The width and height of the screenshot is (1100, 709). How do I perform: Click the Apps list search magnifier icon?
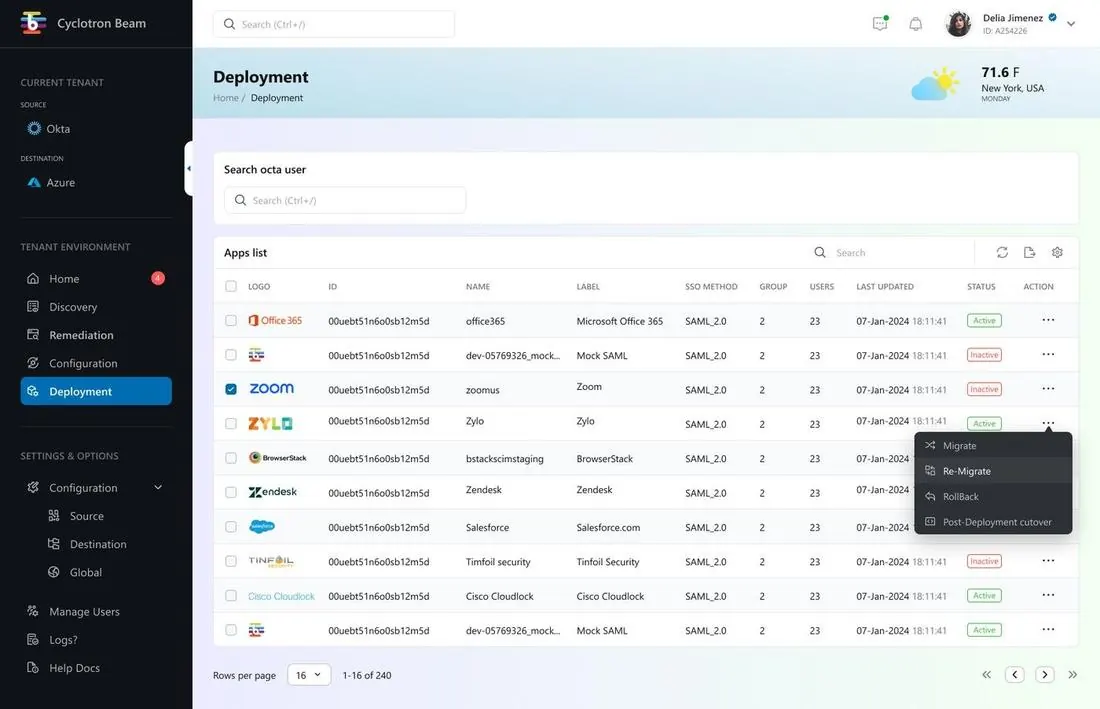(819, 252)
